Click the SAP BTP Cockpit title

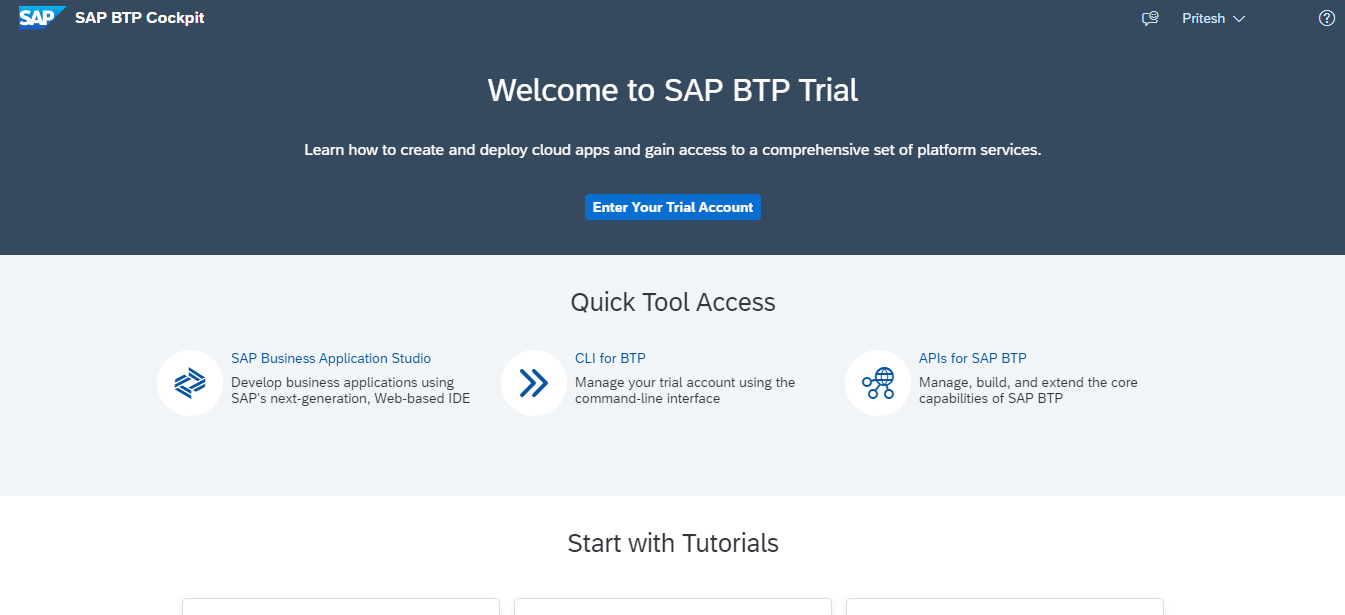click(140, 18)
